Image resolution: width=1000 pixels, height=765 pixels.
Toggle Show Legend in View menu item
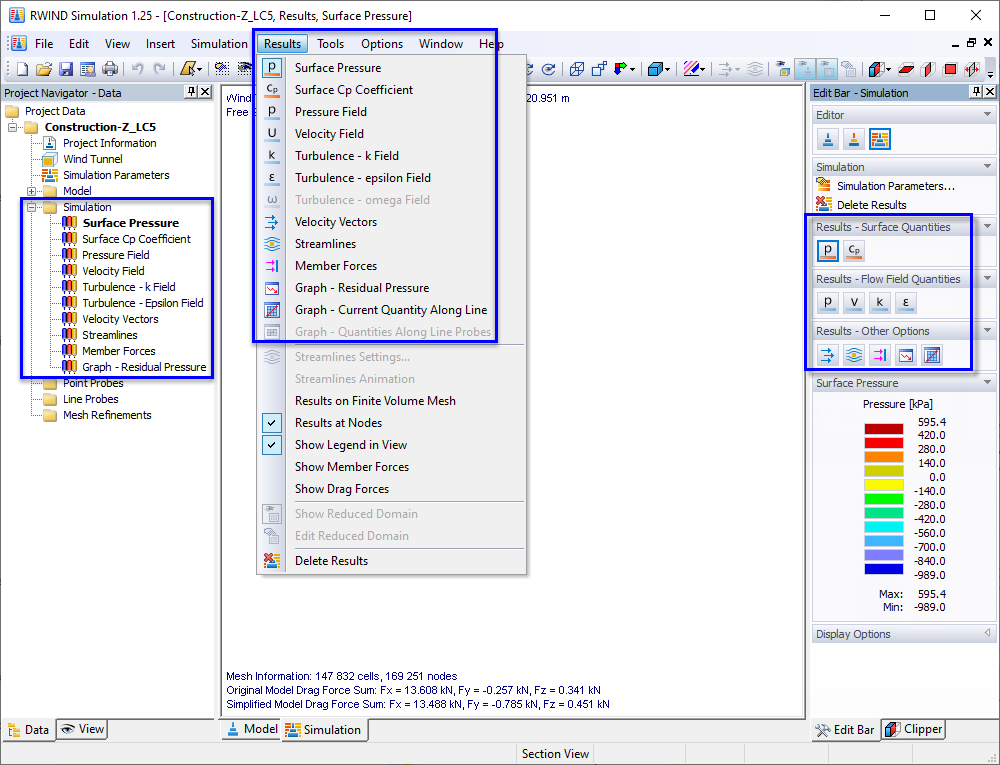tap(272, 445)
